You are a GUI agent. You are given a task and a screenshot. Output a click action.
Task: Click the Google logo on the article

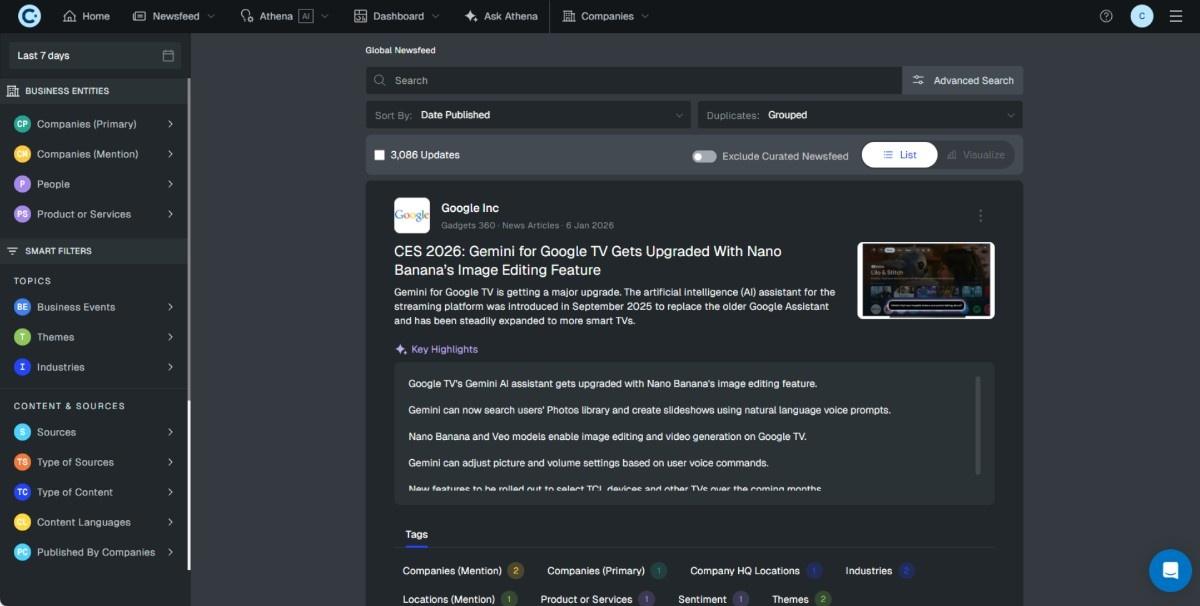coord(411,215)
